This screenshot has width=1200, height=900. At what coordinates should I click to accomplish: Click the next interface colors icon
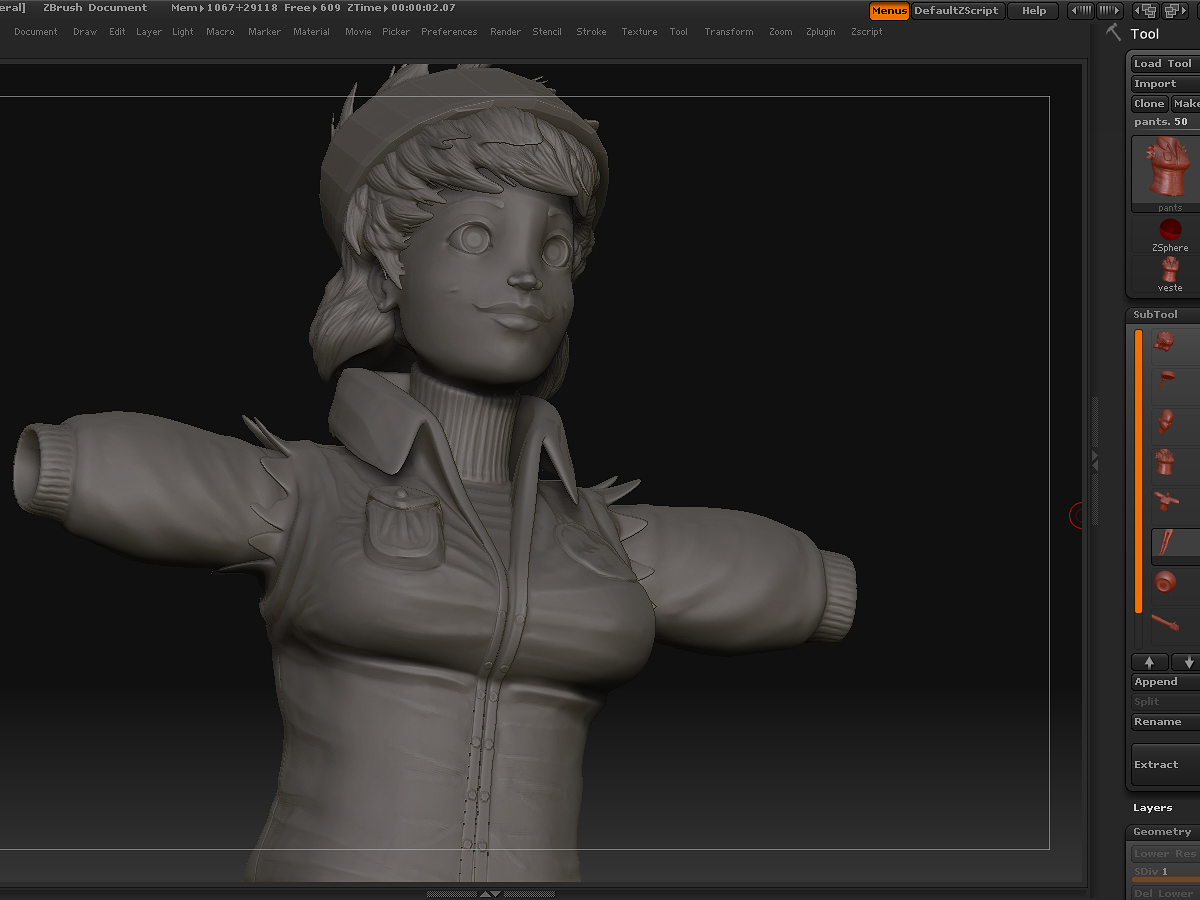(x=1174, y=11)
